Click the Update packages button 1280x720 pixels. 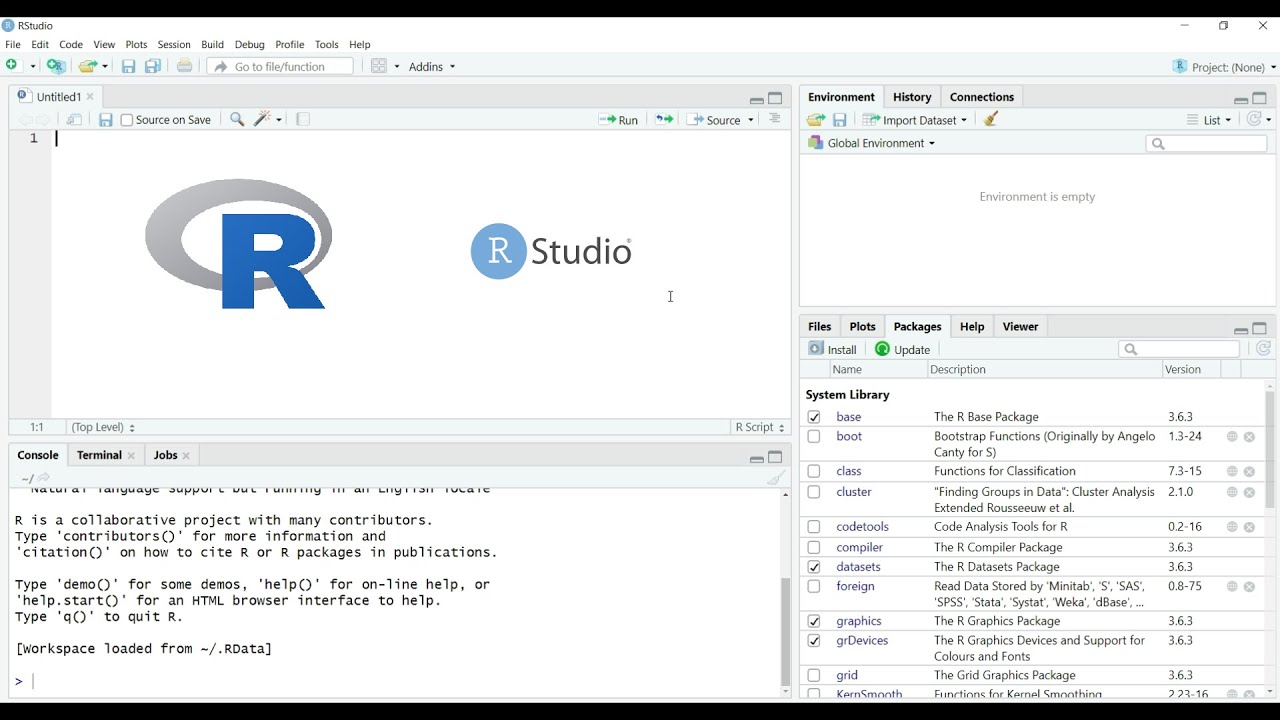pyautogui.click(x=903, y=349)
